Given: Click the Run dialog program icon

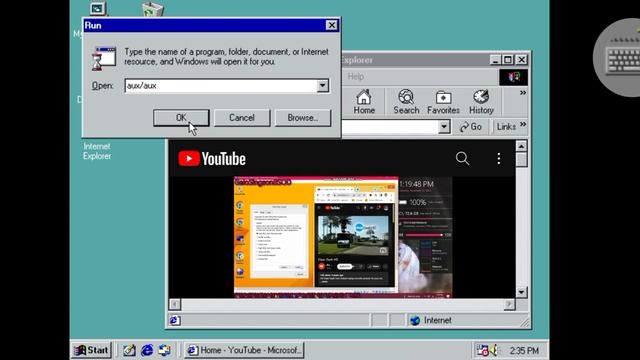Looking at the screenshot, I should click(x=104, y=58).
